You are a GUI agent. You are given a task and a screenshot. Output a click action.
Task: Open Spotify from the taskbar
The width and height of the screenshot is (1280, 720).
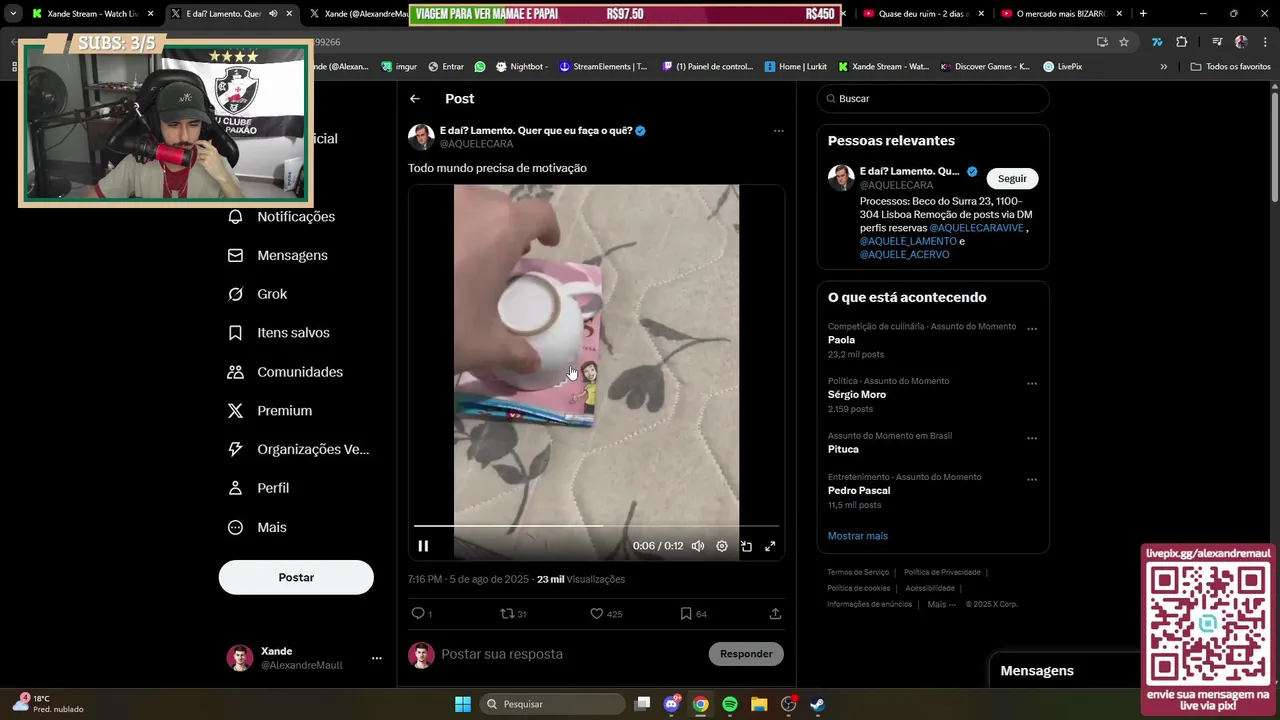click(729, 704)
